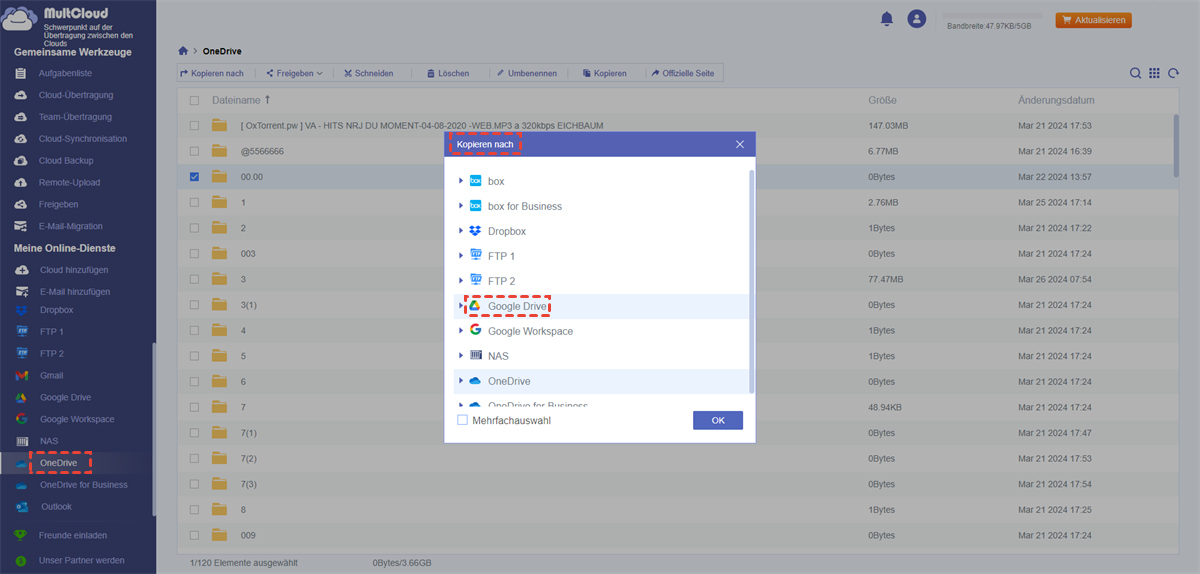Image resolution: width=1200 pixels, height=574 pixels.
Task: Click Kopieren nach in the toolbar
Action: [212, 73]
